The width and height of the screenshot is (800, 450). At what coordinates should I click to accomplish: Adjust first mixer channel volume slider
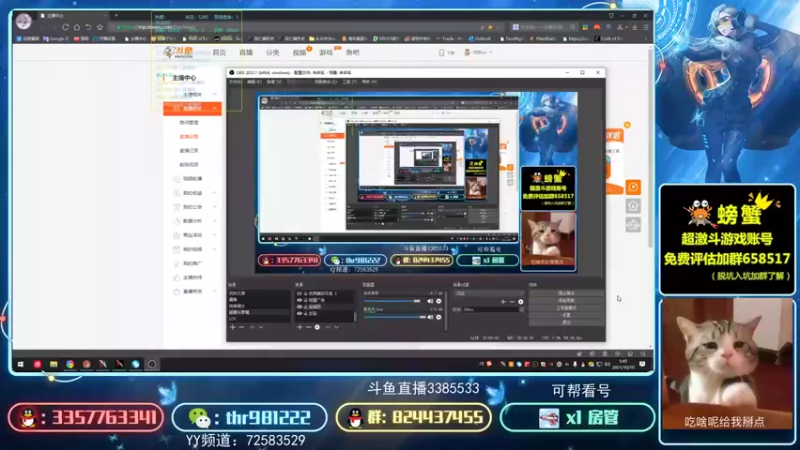point(392,302)
